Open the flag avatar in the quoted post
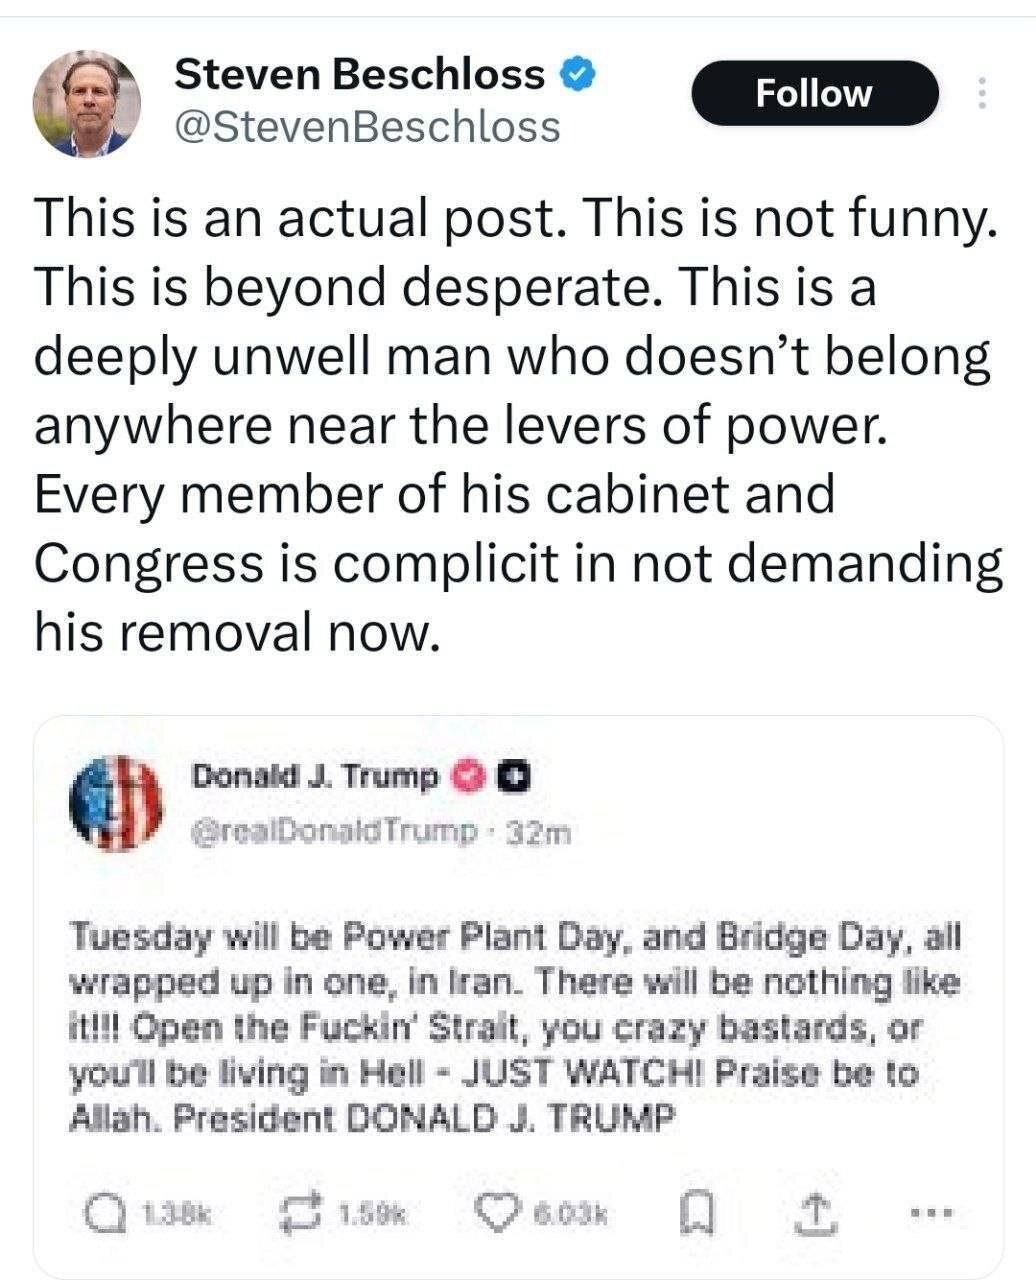Viewport: 1036px width, 1280px height. [x=116, y=801]
